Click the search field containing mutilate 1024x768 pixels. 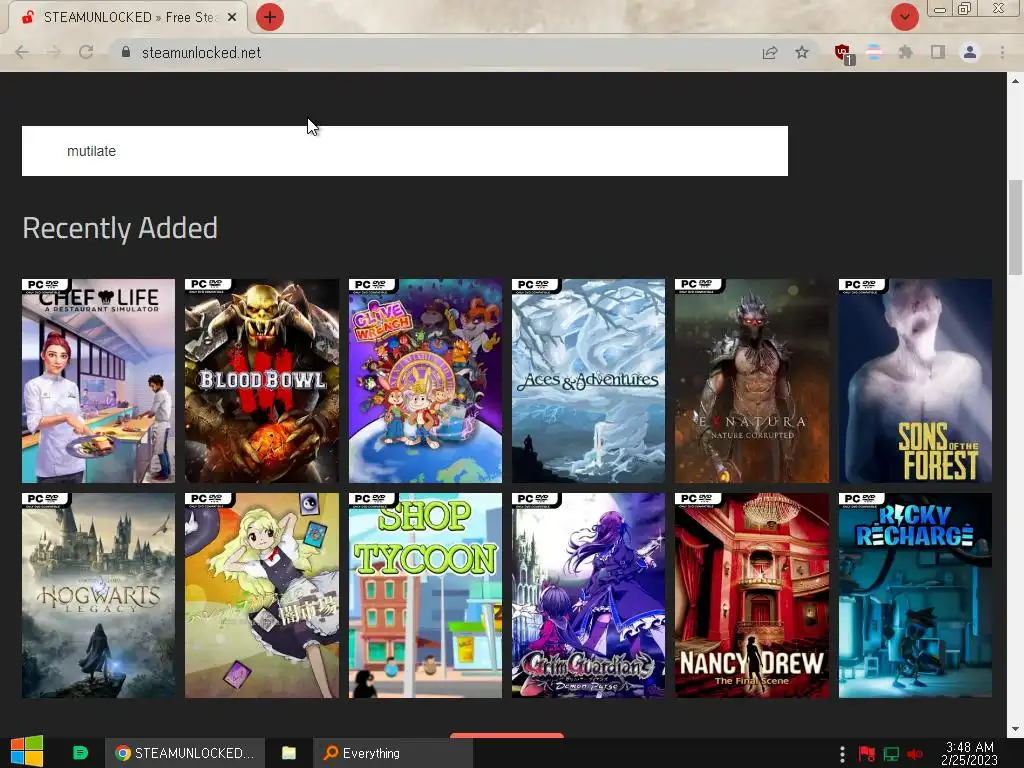click(405, 151)
